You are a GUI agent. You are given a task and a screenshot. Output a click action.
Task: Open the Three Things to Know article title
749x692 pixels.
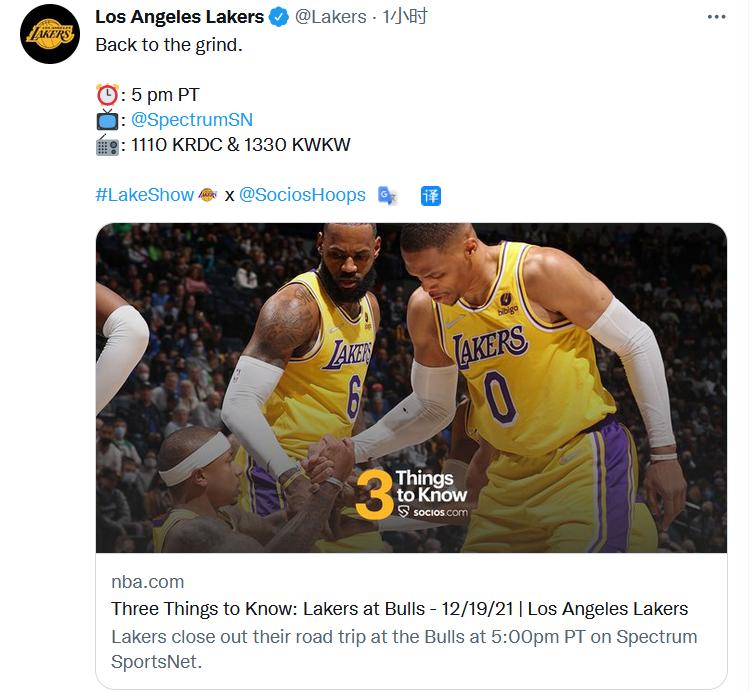pyautogui.click(x=399, y=609)
